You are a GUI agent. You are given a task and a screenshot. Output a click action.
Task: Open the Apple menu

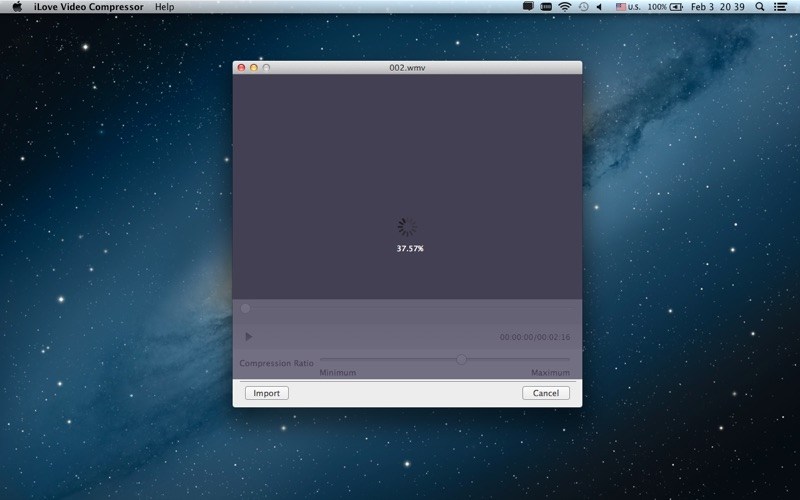pos(17,7)
